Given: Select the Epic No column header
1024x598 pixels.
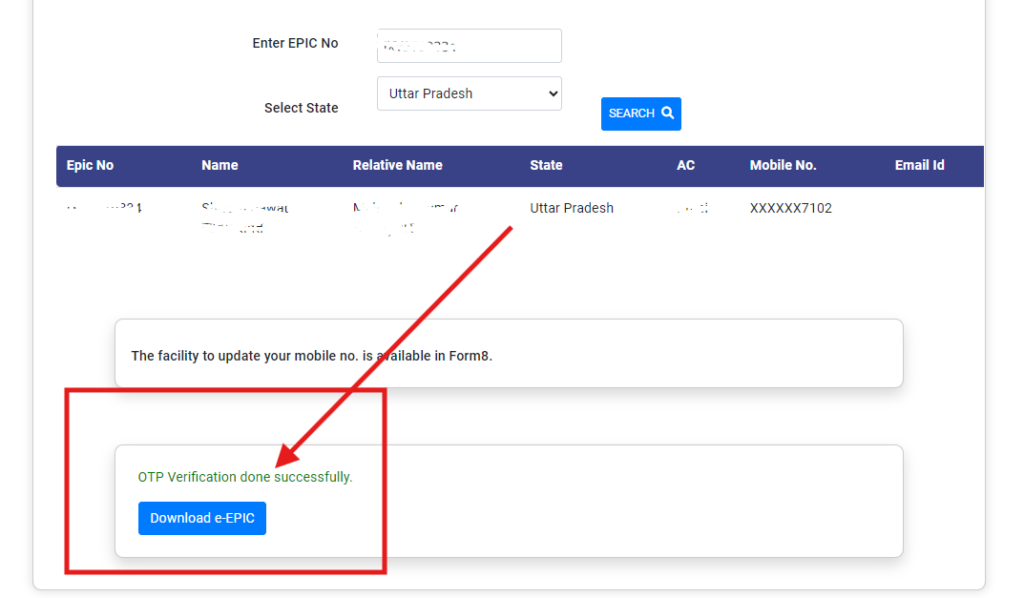Looking at the screenshot, I should click(90, 165).
